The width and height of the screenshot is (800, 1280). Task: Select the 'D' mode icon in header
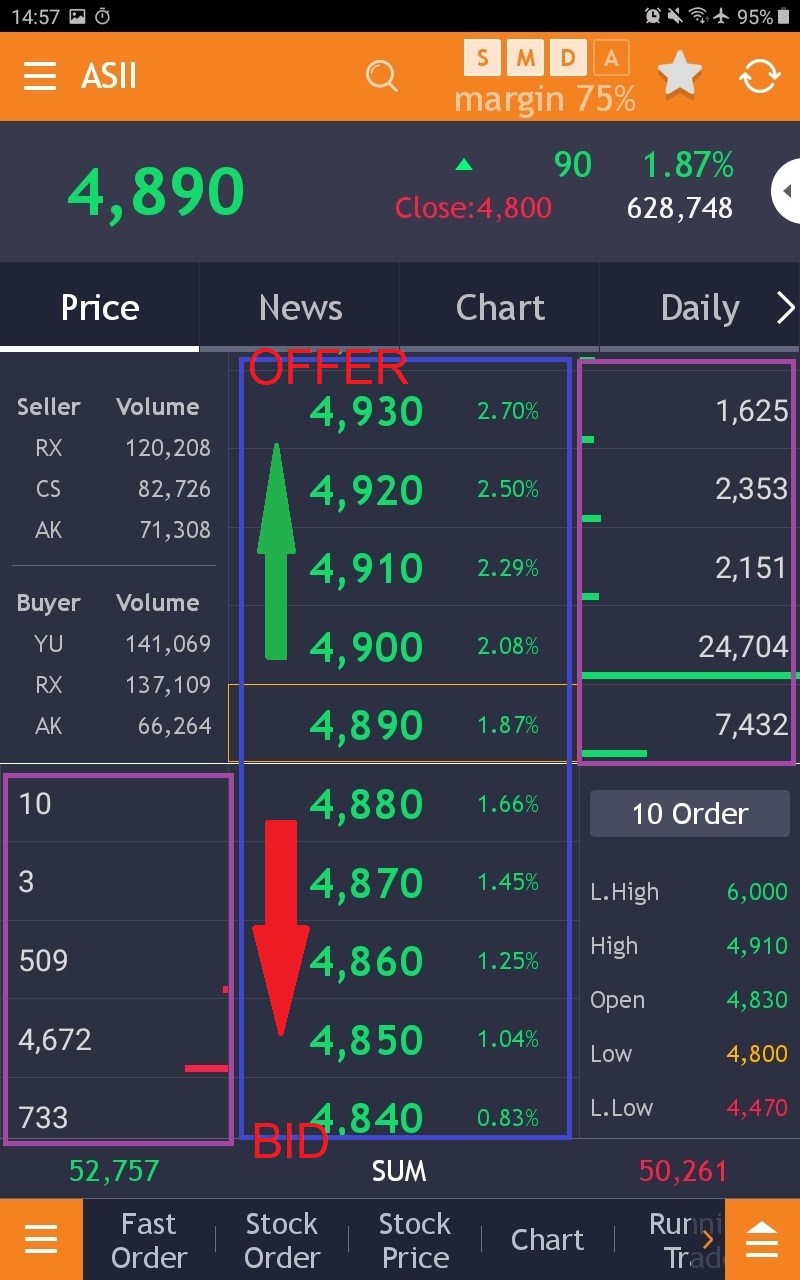567,58
